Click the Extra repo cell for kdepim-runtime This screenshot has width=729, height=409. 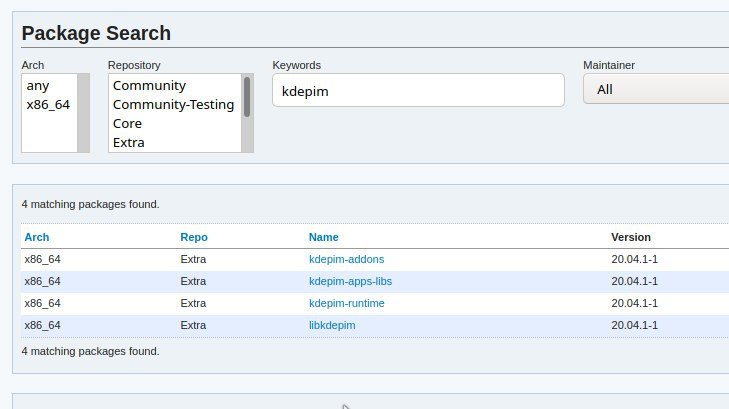193,303
